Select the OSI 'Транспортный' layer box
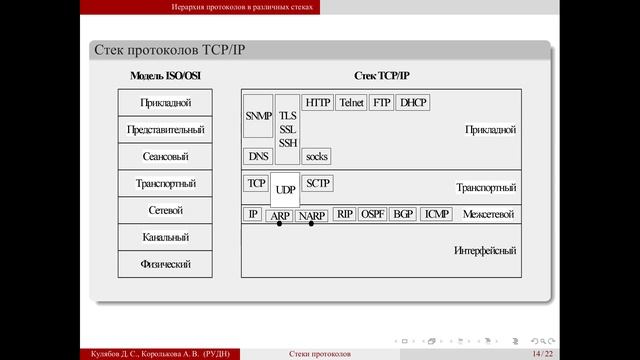This screenshot has height=360, width=640. (165, 184)
